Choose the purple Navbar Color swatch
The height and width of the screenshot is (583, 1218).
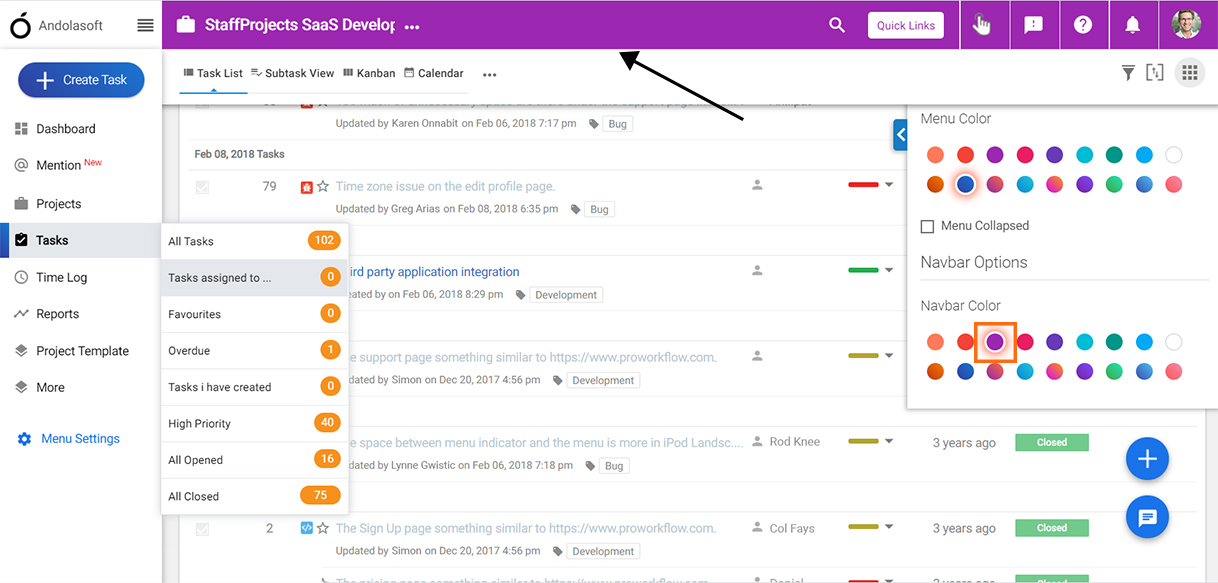point(995,342)
